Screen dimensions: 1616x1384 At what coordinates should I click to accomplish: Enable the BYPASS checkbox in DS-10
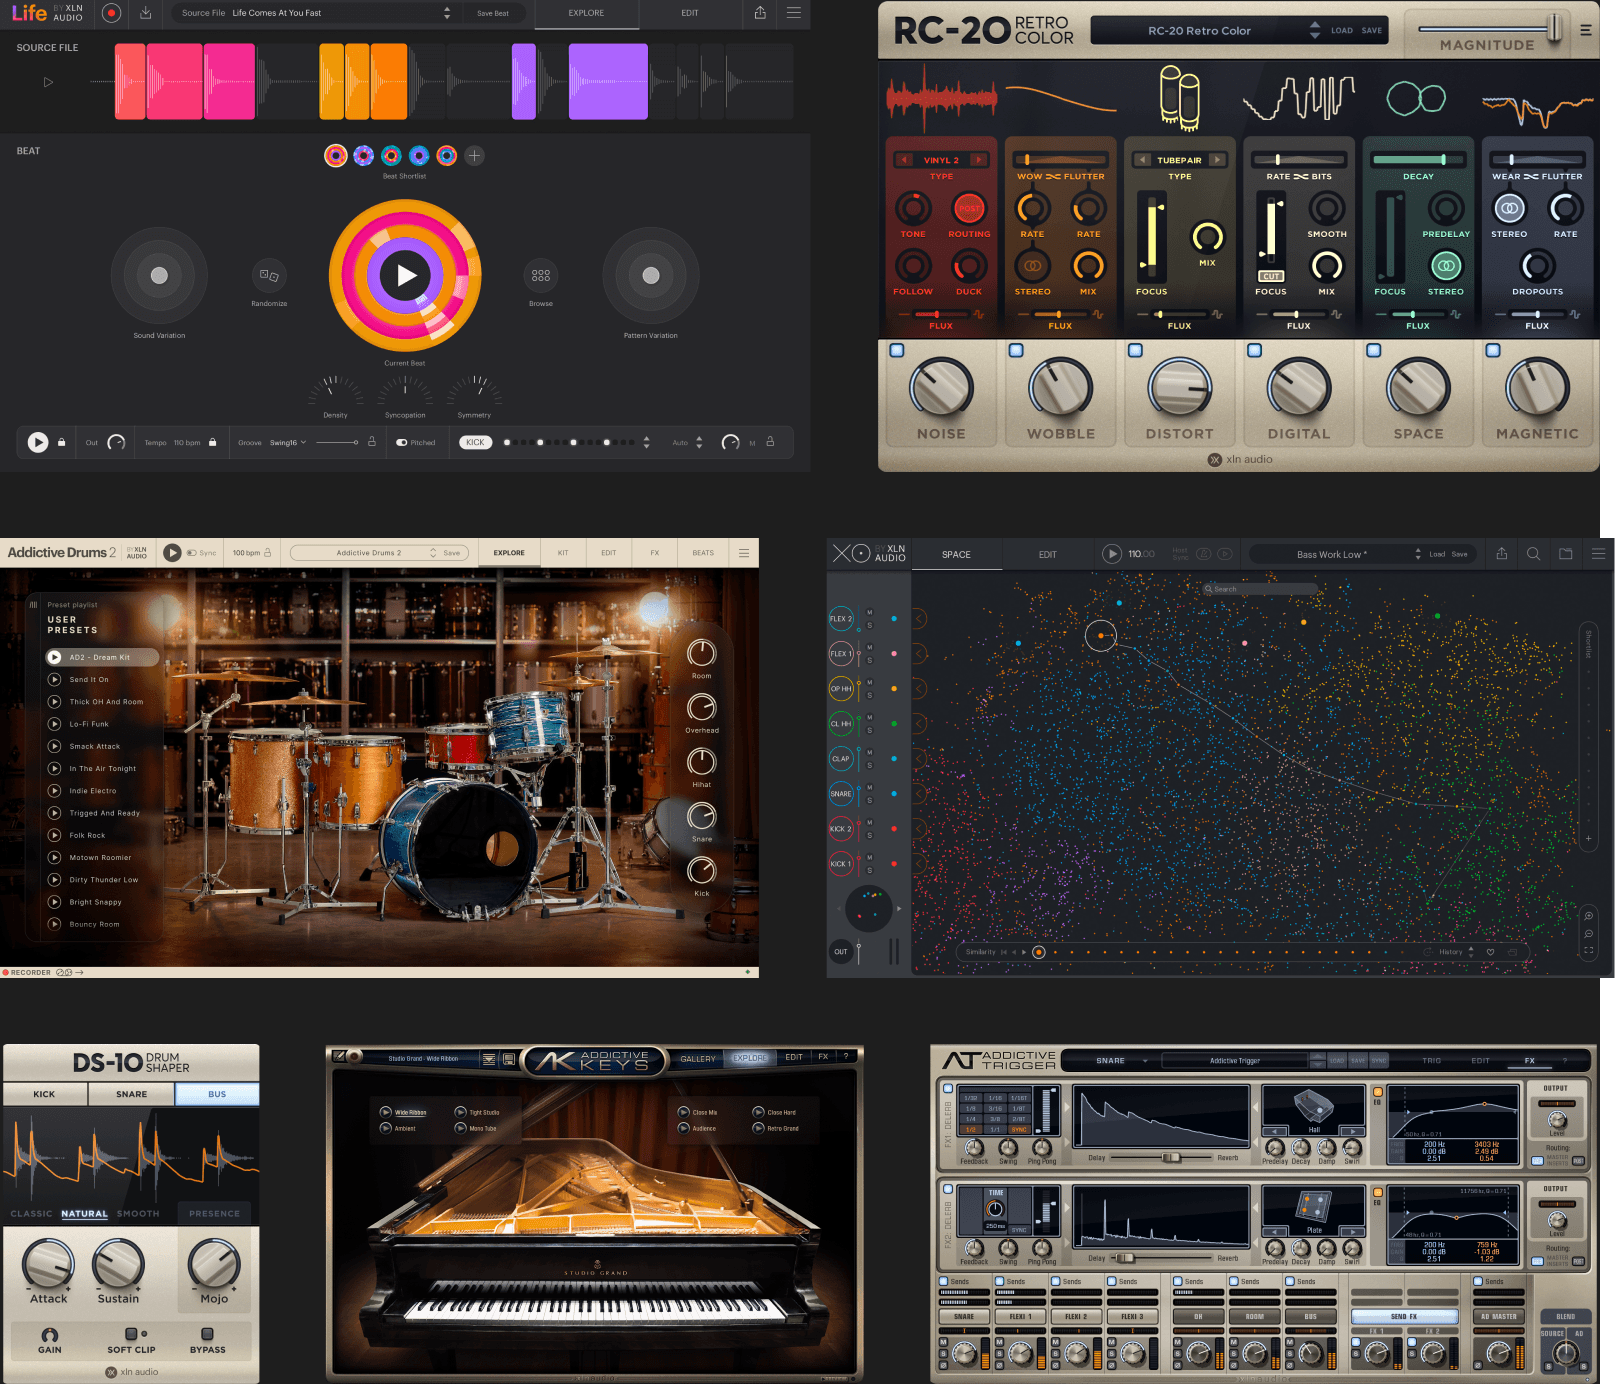click(x=207, y=1334)
